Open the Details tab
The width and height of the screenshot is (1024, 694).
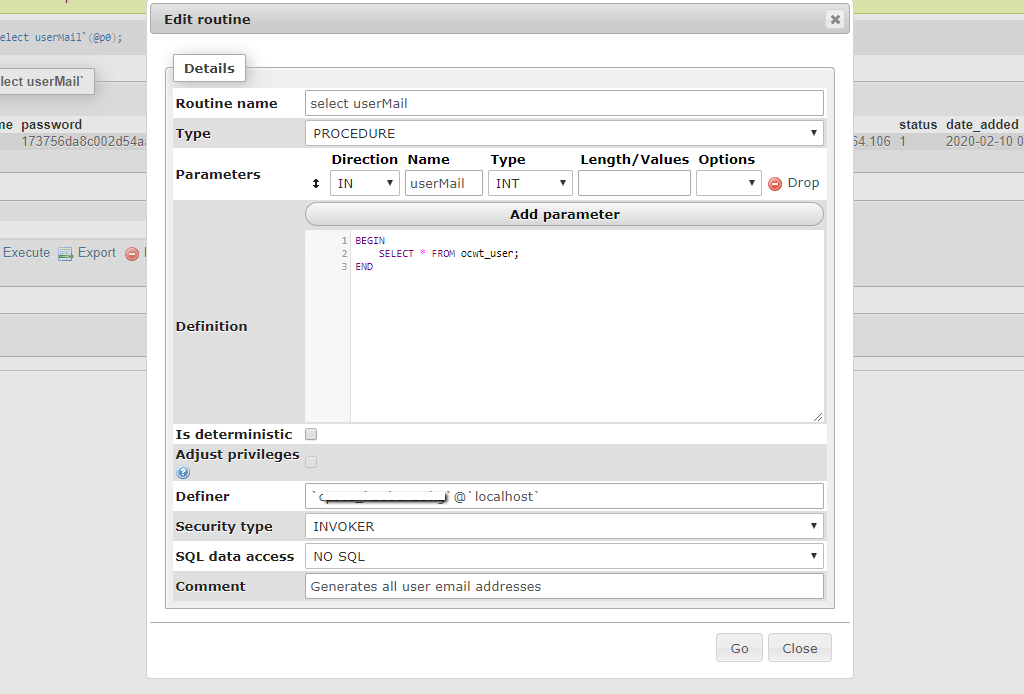click(x=209, y=69)
